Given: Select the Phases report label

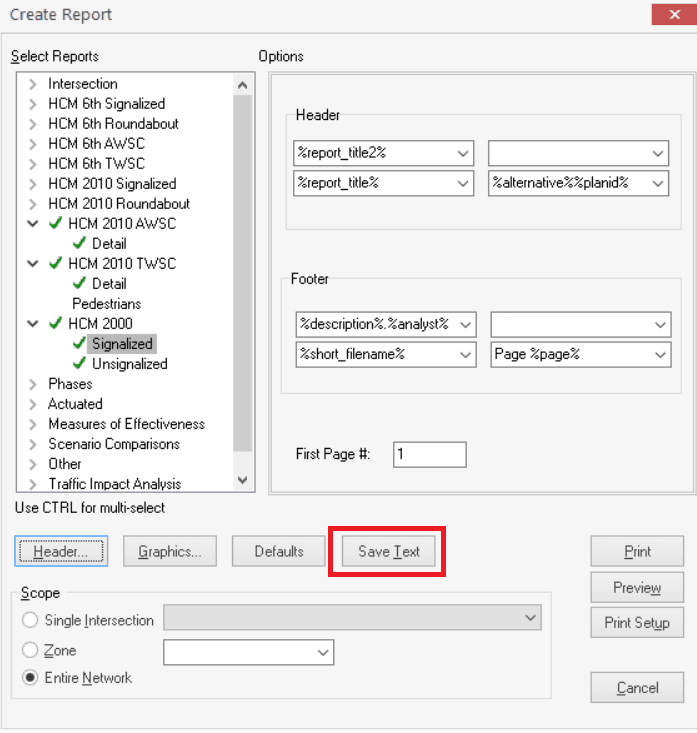Looking at the screenshot, I should (x=70, y=384).
